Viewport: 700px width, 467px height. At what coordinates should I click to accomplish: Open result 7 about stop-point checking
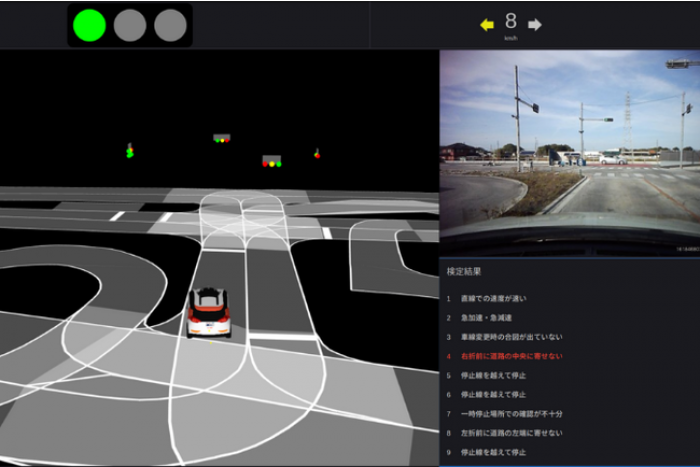click(x=508, y=413)
